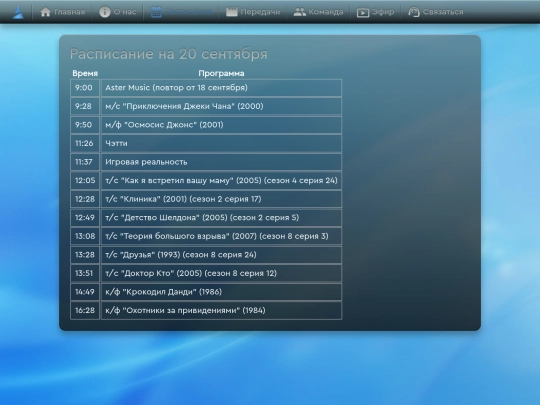Select Детство Шелдона program entry
This screenshot has height=405, width=540.
click(x=221, y=218)
